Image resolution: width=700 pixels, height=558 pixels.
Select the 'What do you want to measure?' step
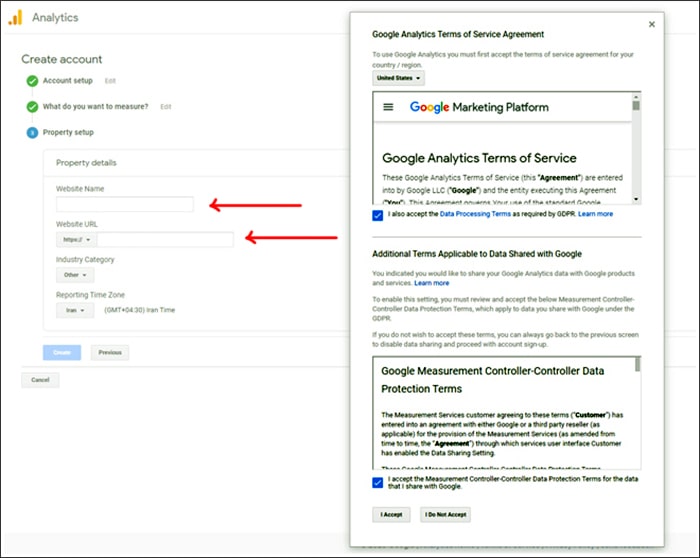coord(95,106)
